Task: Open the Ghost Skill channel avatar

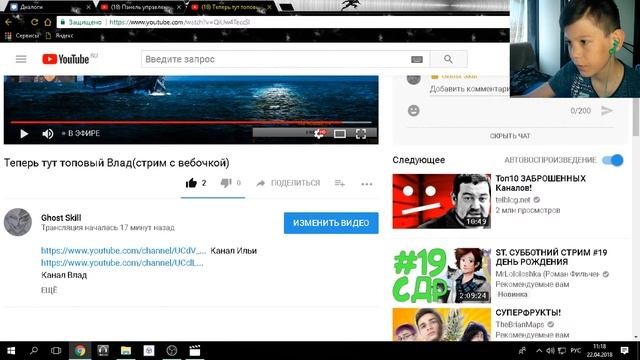Action: (18, 222)
